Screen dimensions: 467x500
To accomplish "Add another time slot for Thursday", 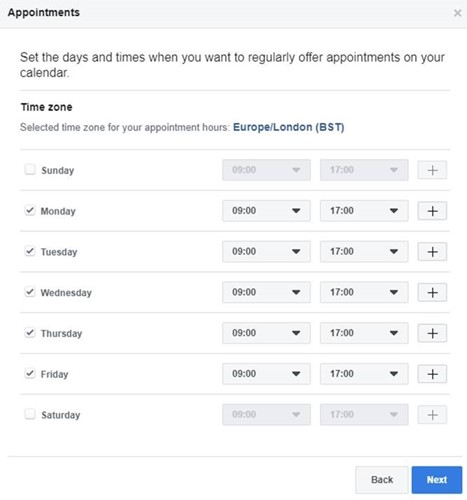I will [x=432, y=333].
